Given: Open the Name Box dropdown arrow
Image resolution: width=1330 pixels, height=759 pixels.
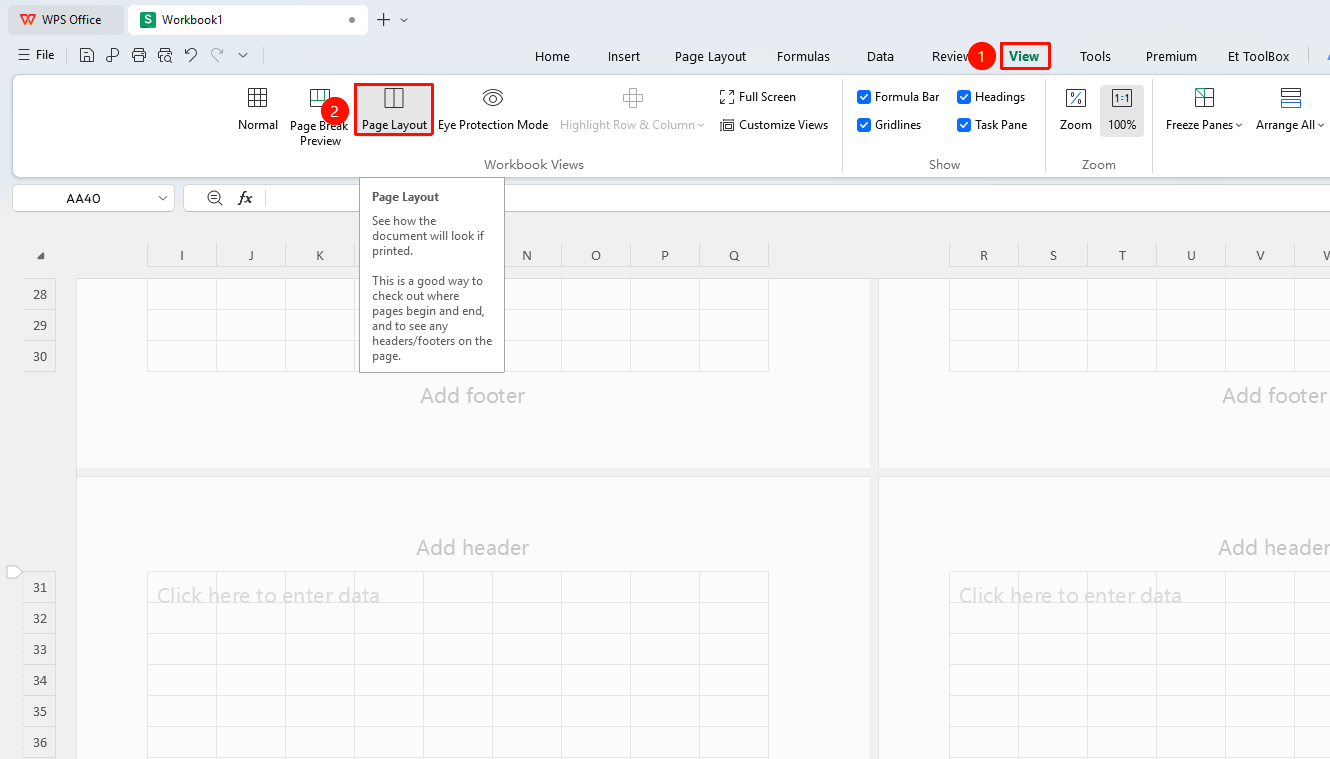Looking at the screenshot, I should pos(163,198).
